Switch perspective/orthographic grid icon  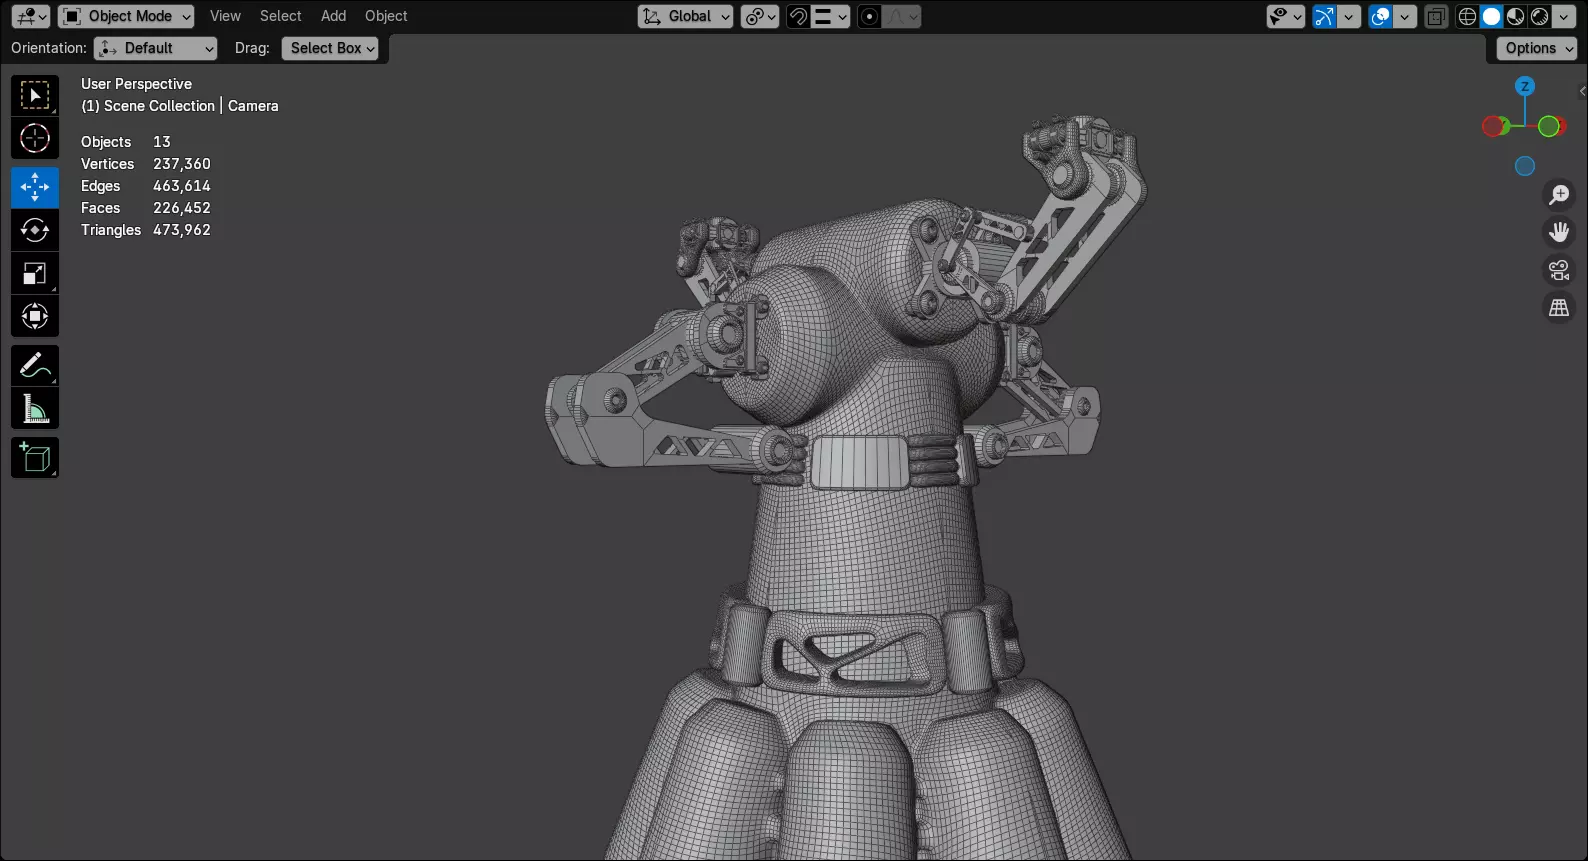coord(1559,308)
